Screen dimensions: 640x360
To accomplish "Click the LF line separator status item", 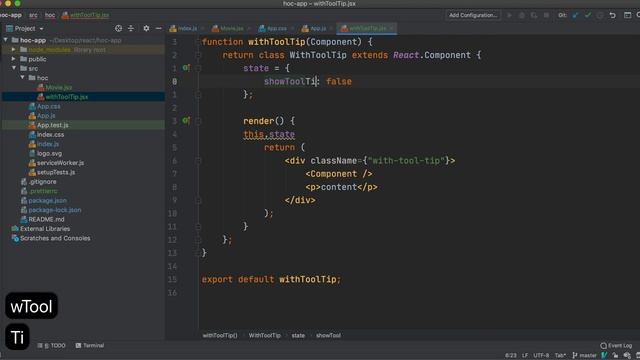I will (x=525, y=355).
